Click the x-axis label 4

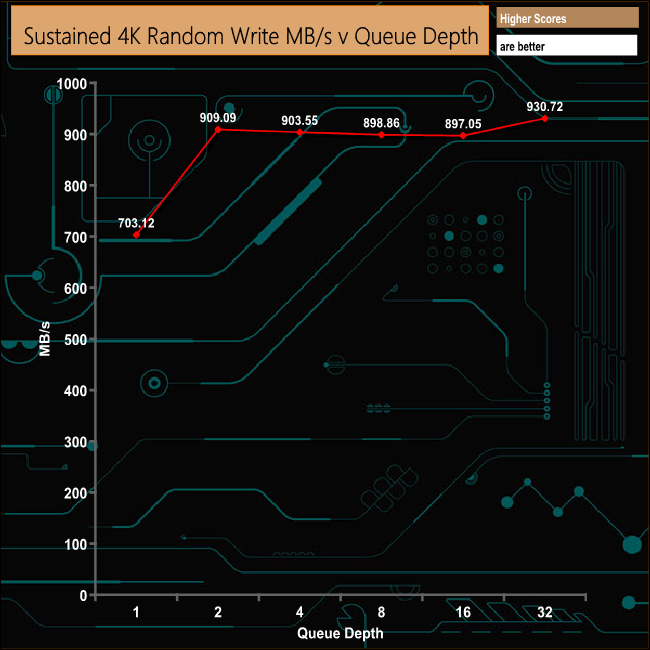[x=299, y=612]
